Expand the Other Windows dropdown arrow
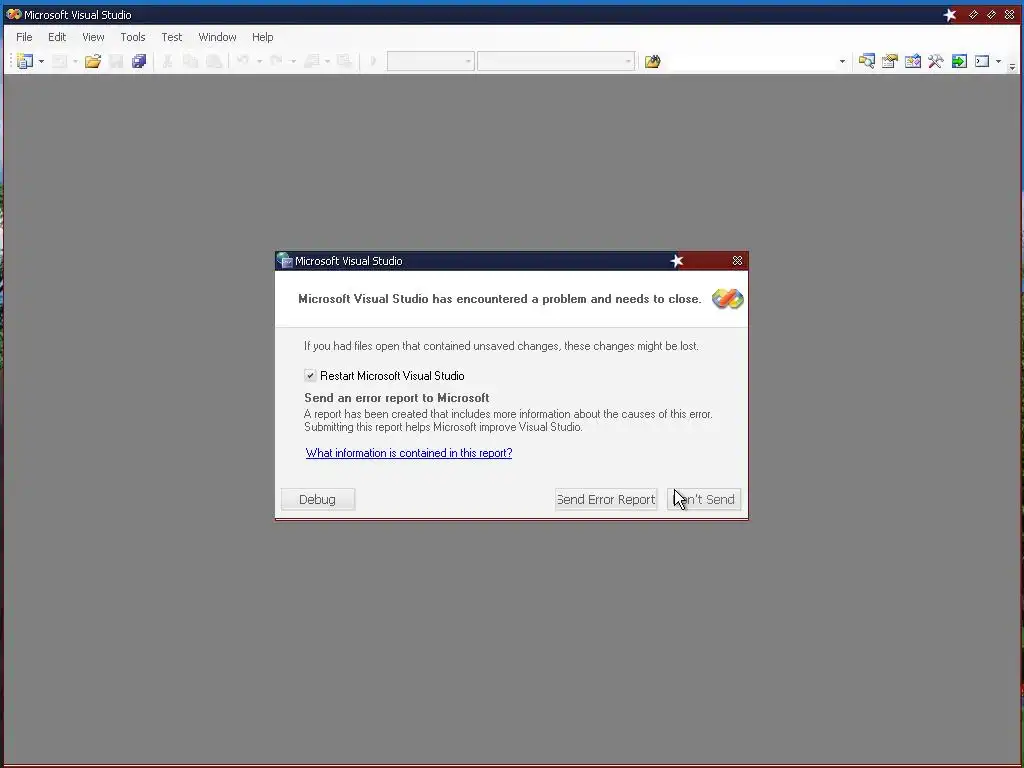1024x768 pixels. pos(998,61)
